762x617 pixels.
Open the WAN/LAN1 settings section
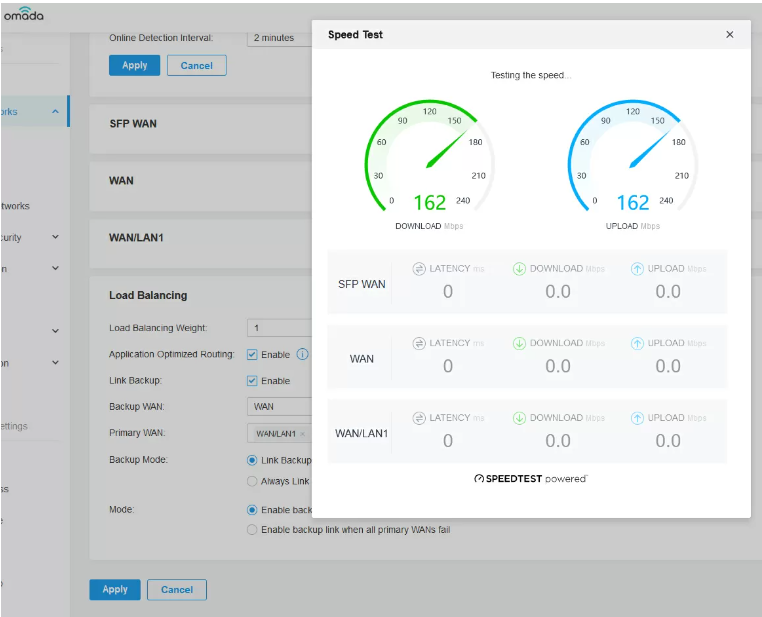[136, 238]
